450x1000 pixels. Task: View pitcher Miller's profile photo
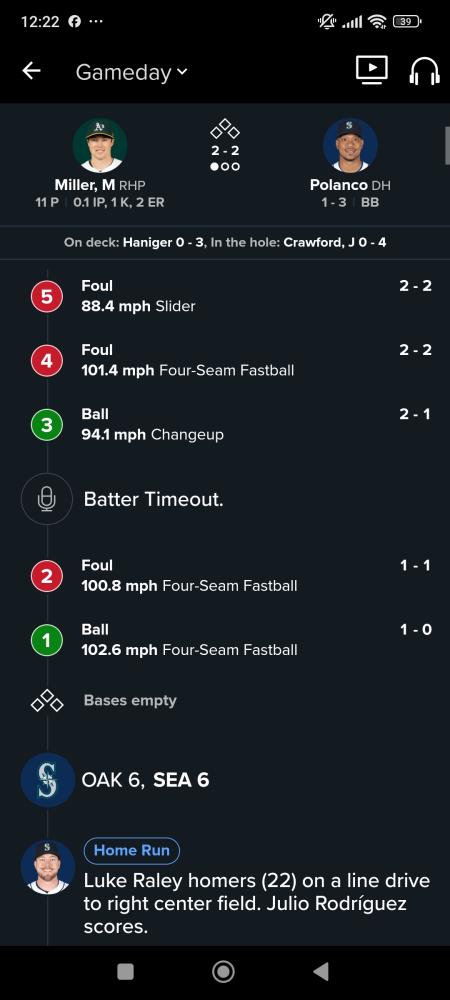pyautogui.click(x=100, y=145)
